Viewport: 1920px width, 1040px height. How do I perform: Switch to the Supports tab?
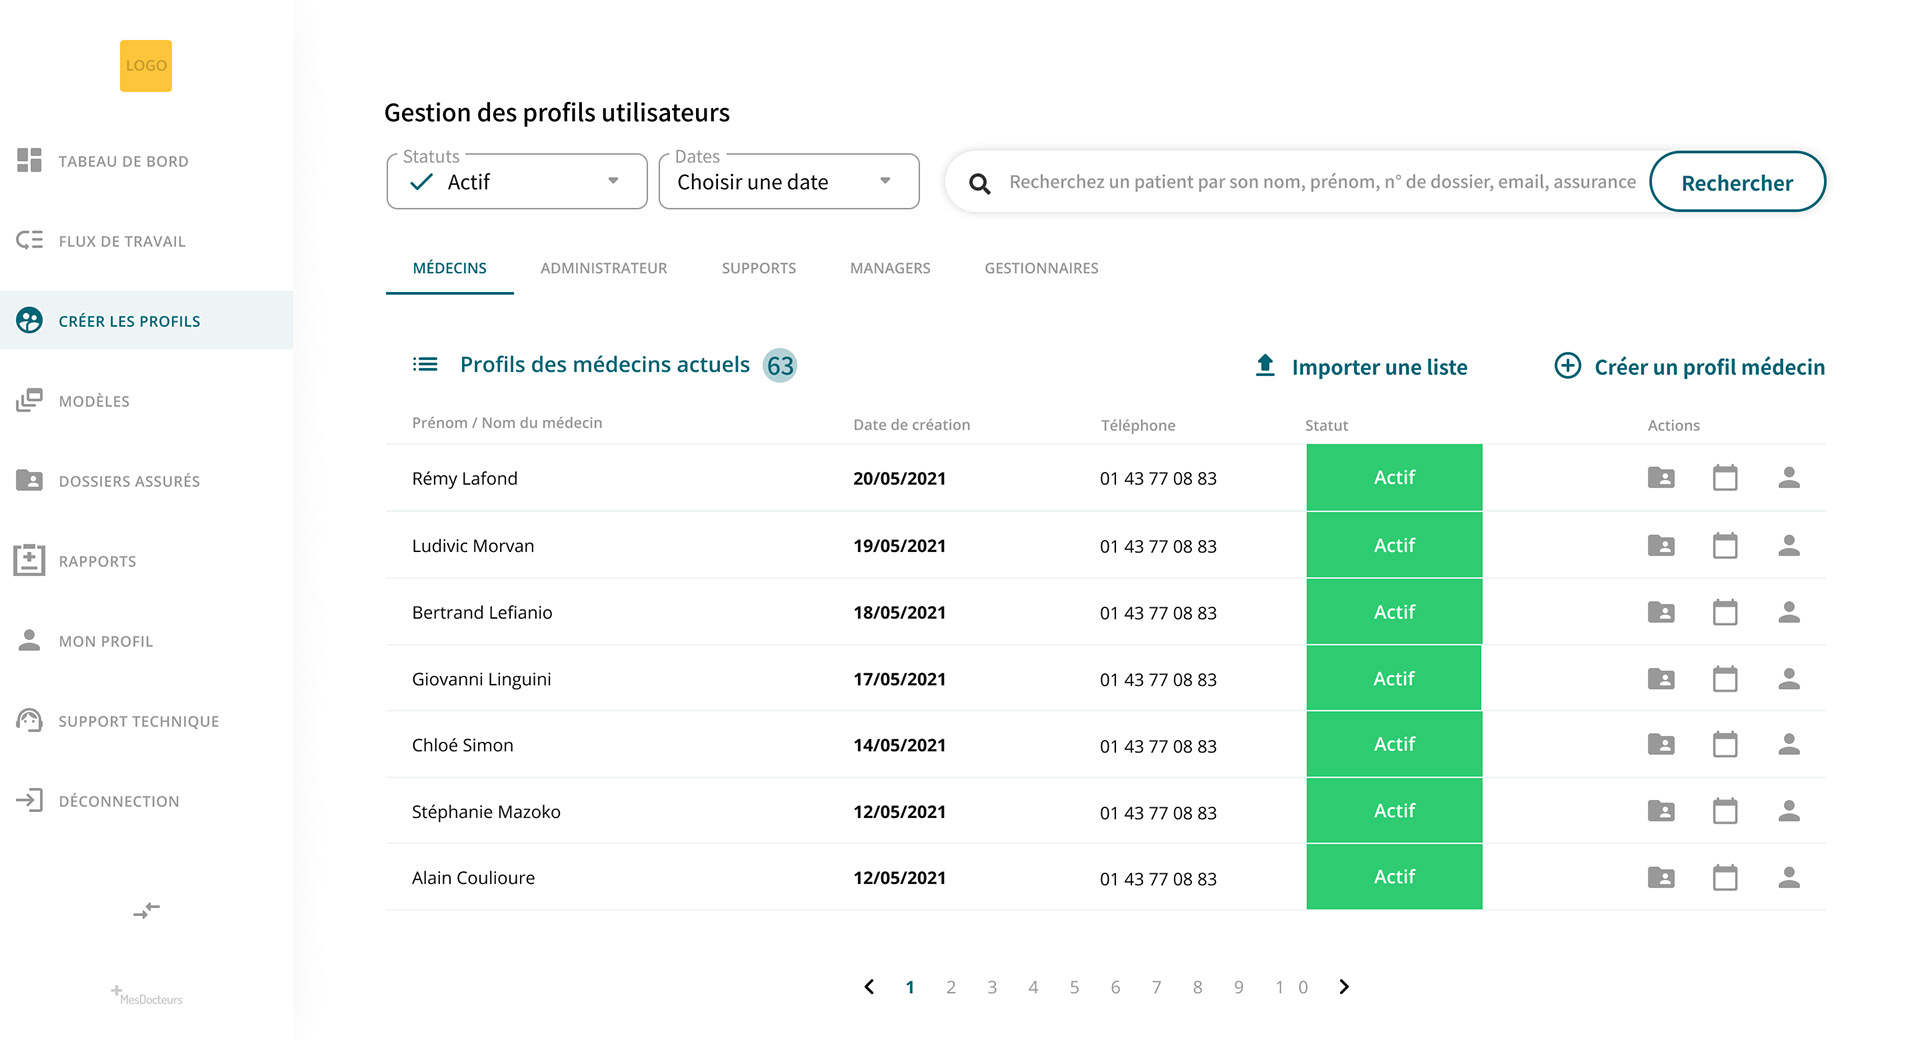(759, 268)
